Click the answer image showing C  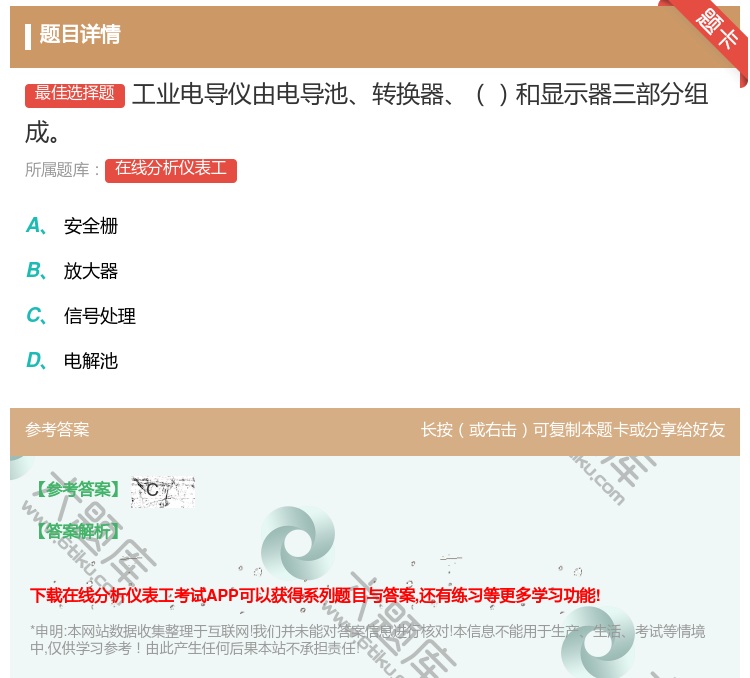click(163, 492)
